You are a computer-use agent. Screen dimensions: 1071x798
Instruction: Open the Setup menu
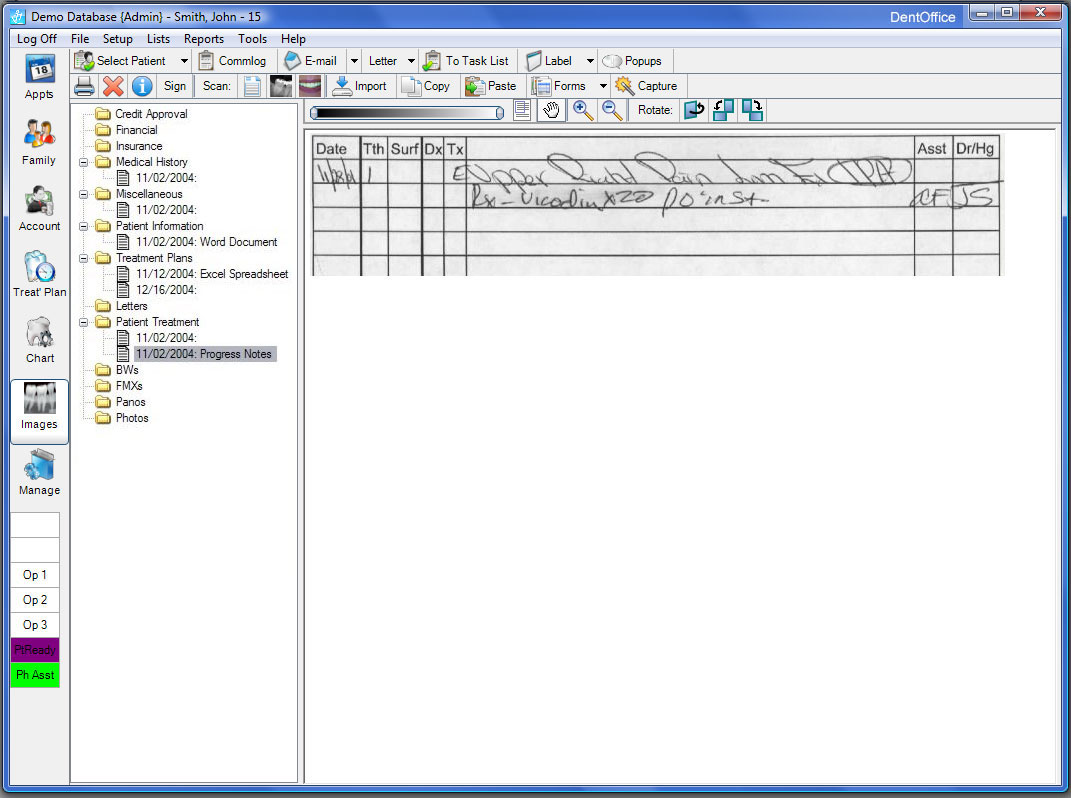(117, 39)
